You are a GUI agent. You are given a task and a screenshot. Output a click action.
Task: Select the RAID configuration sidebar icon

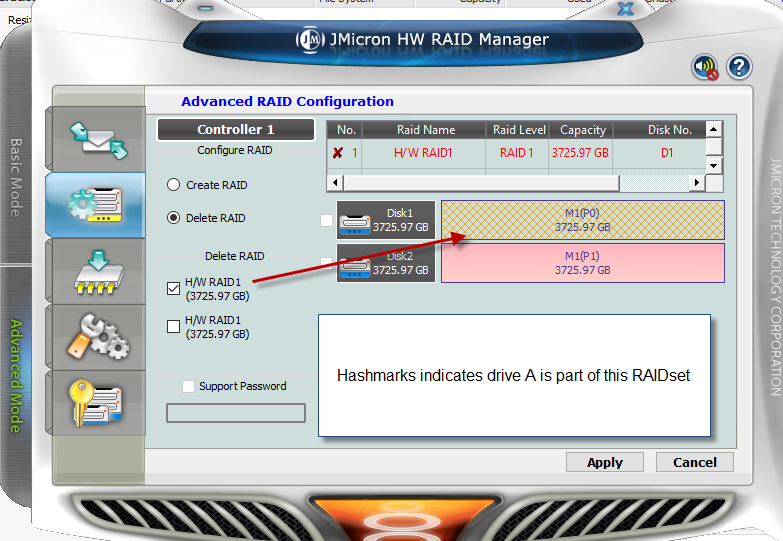point(96,205)
